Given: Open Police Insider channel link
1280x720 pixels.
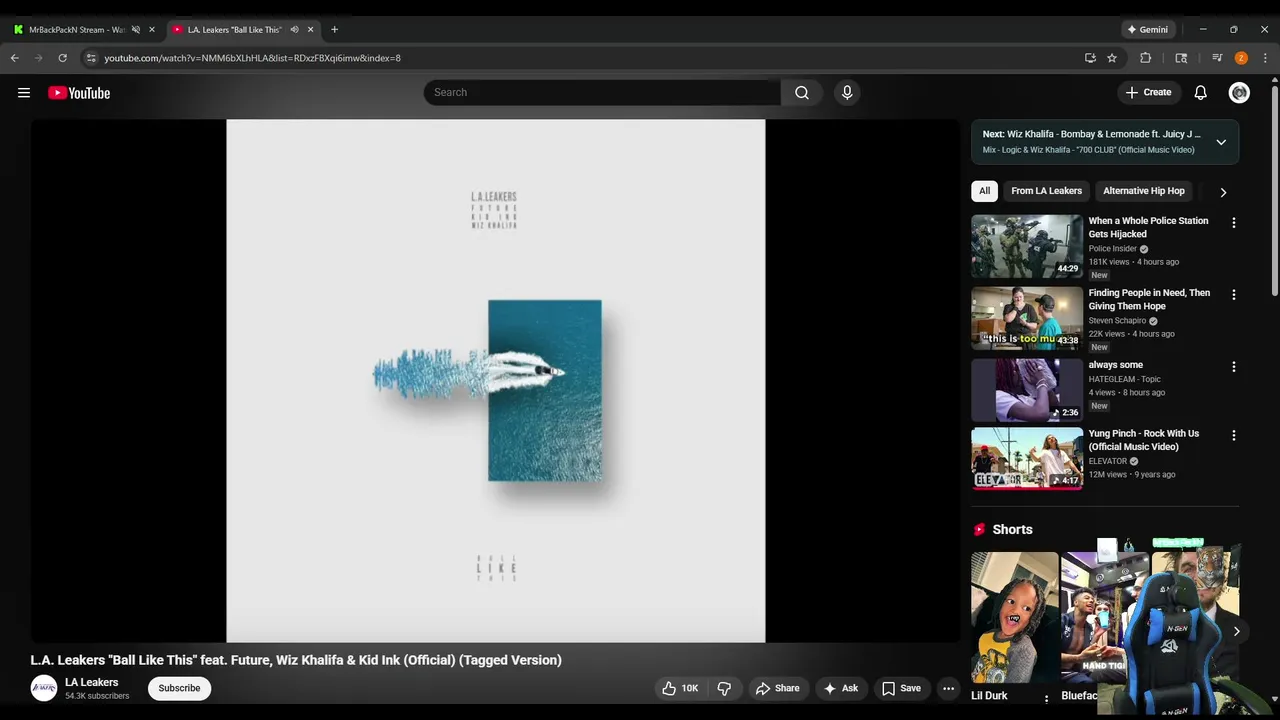Looking at the screenshot, I should tap(1112, 249).
